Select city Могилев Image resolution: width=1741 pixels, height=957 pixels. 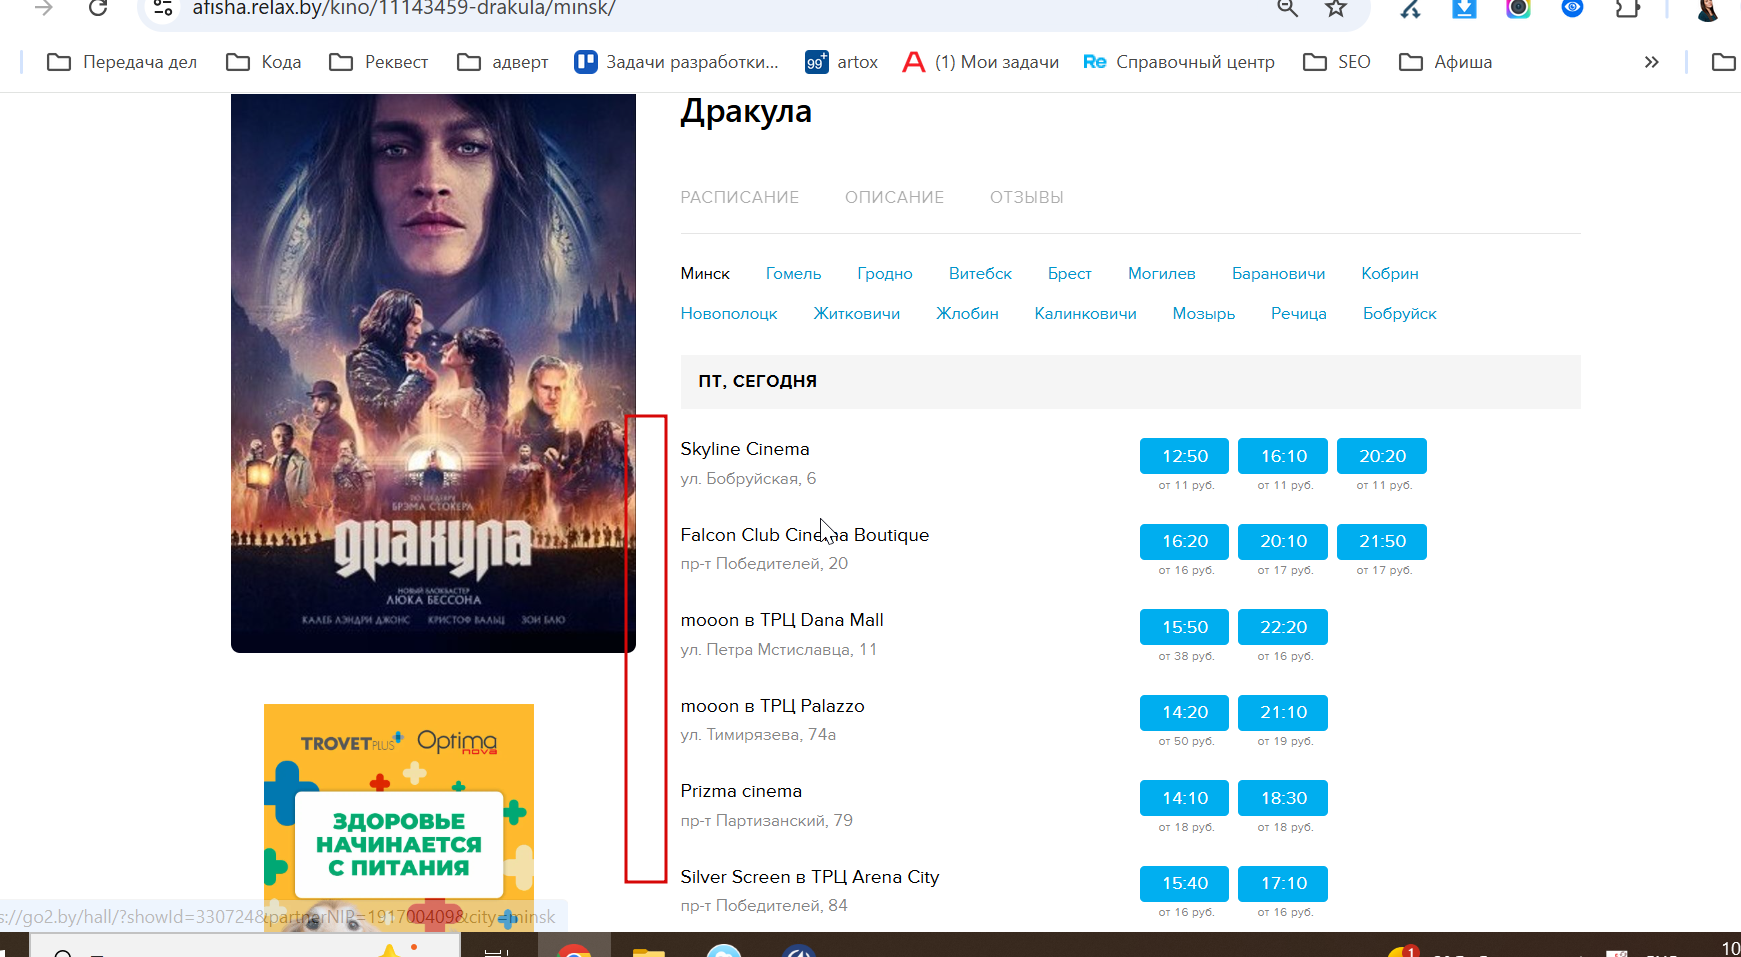click(x=1162, y=274)
